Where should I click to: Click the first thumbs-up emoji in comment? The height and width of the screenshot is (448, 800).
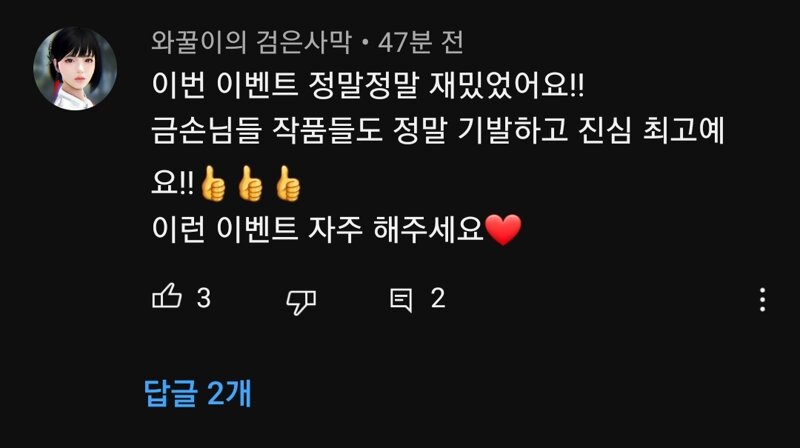point(213,184)
